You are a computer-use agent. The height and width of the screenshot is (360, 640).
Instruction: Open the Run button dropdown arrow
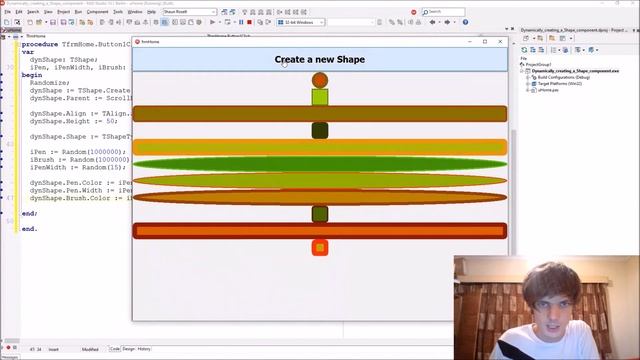coord(219,22)
